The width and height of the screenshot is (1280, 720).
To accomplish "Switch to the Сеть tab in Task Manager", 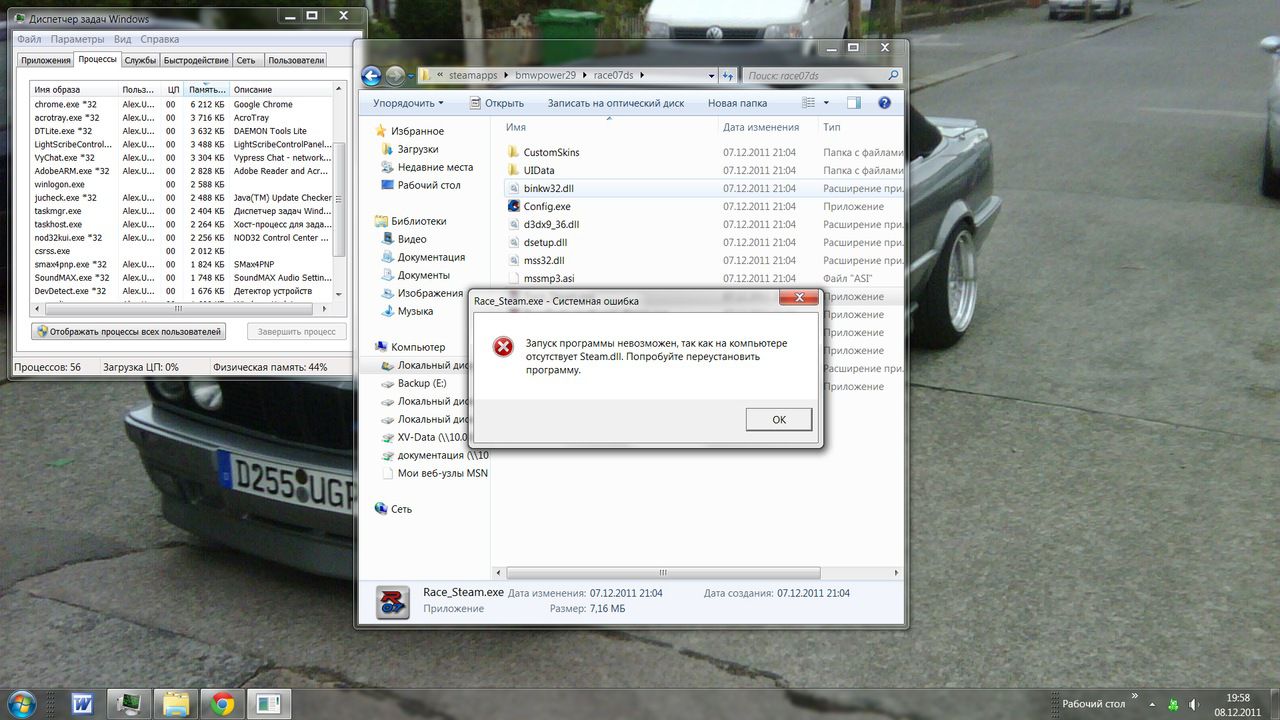I will [246, 60].
